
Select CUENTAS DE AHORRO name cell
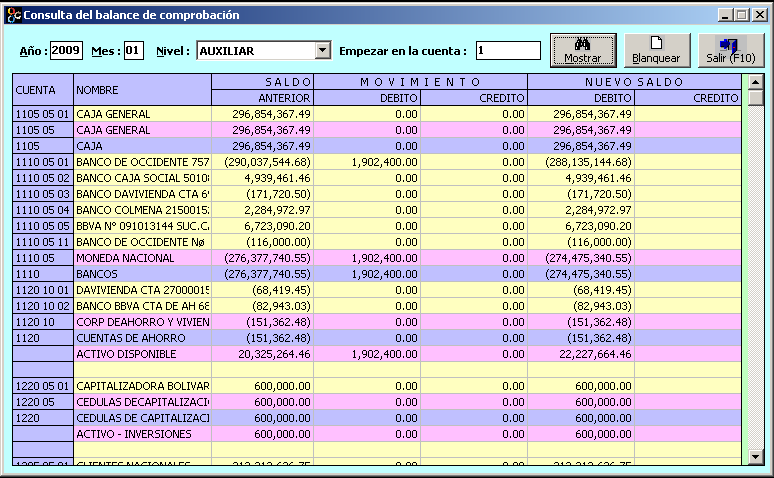click(x=143, y=338)
